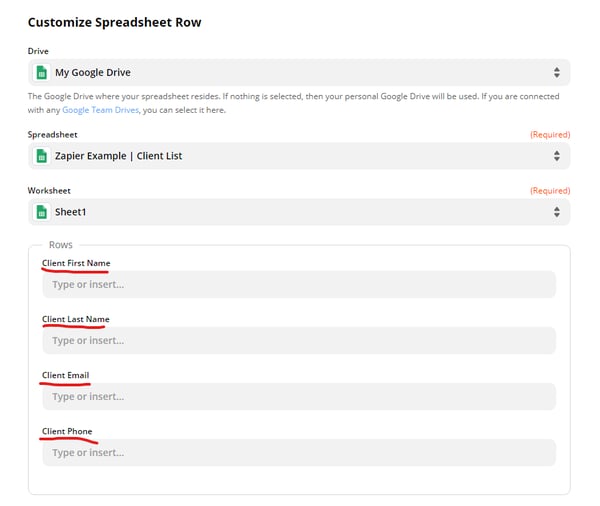Image resolution: width=600 pixels, height=506 pixels.
Task: Click the Sheets icon next to Sheet1
Action: pyautogui.click(x=42, y=212)
